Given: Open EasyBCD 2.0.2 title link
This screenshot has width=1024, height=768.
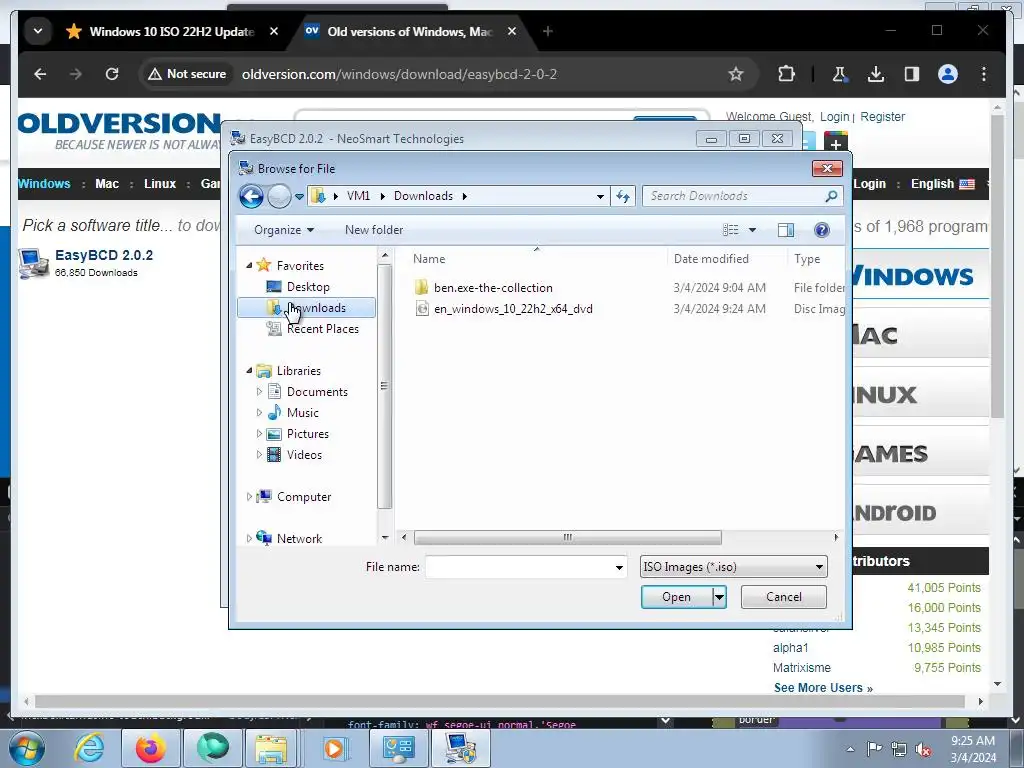Looking at the screenshot, I should click(x=104, y=255).
